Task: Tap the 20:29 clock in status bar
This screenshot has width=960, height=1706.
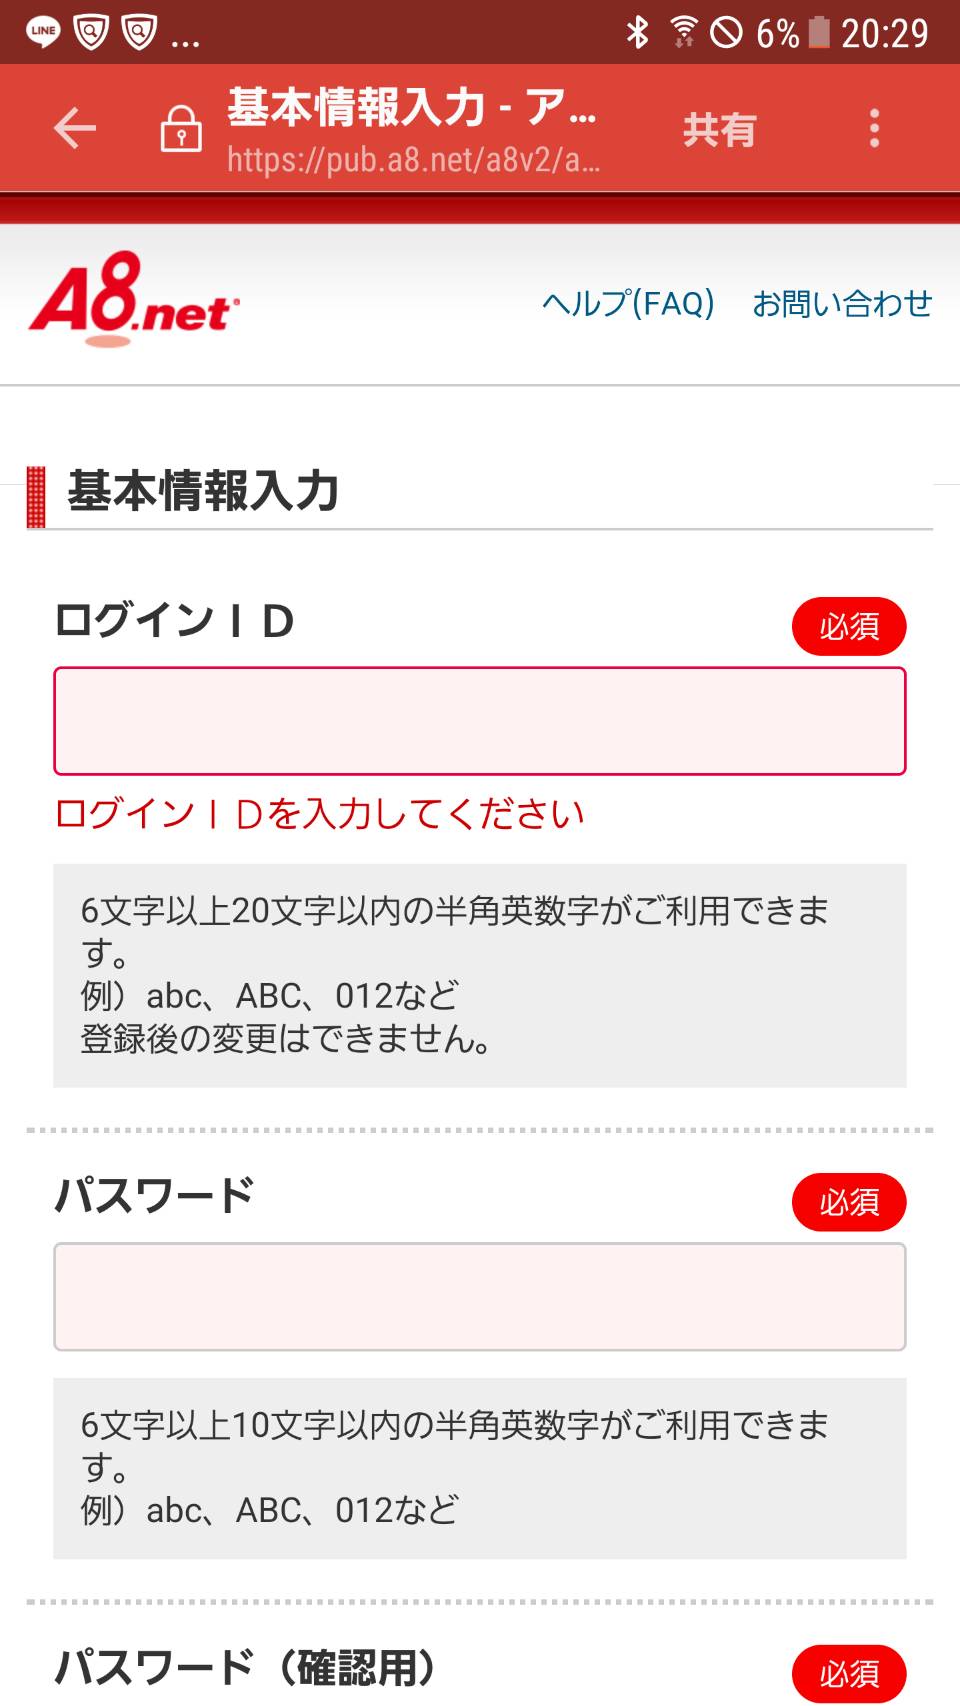Action: (884, 34)
